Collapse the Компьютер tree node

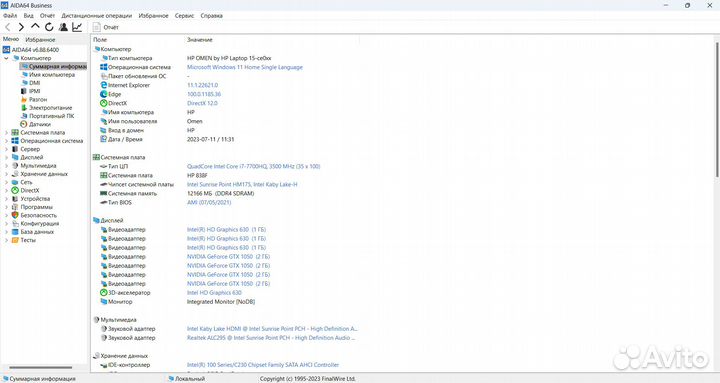point(6,58)
